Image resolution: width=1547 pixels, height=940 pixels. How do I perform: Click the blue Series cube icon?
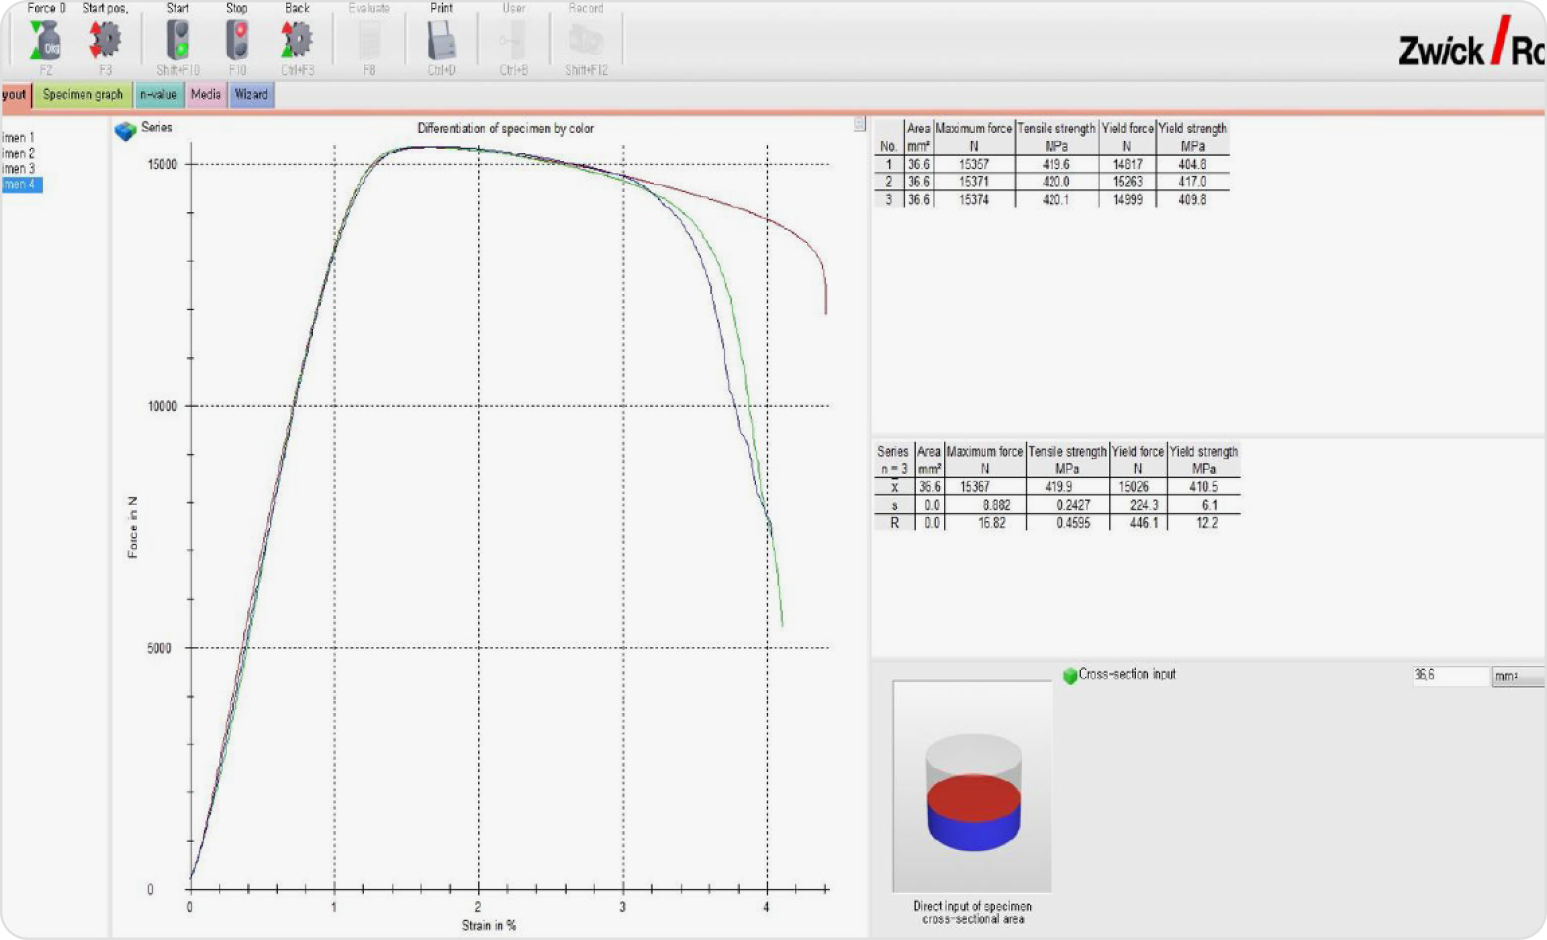(125, 131)
